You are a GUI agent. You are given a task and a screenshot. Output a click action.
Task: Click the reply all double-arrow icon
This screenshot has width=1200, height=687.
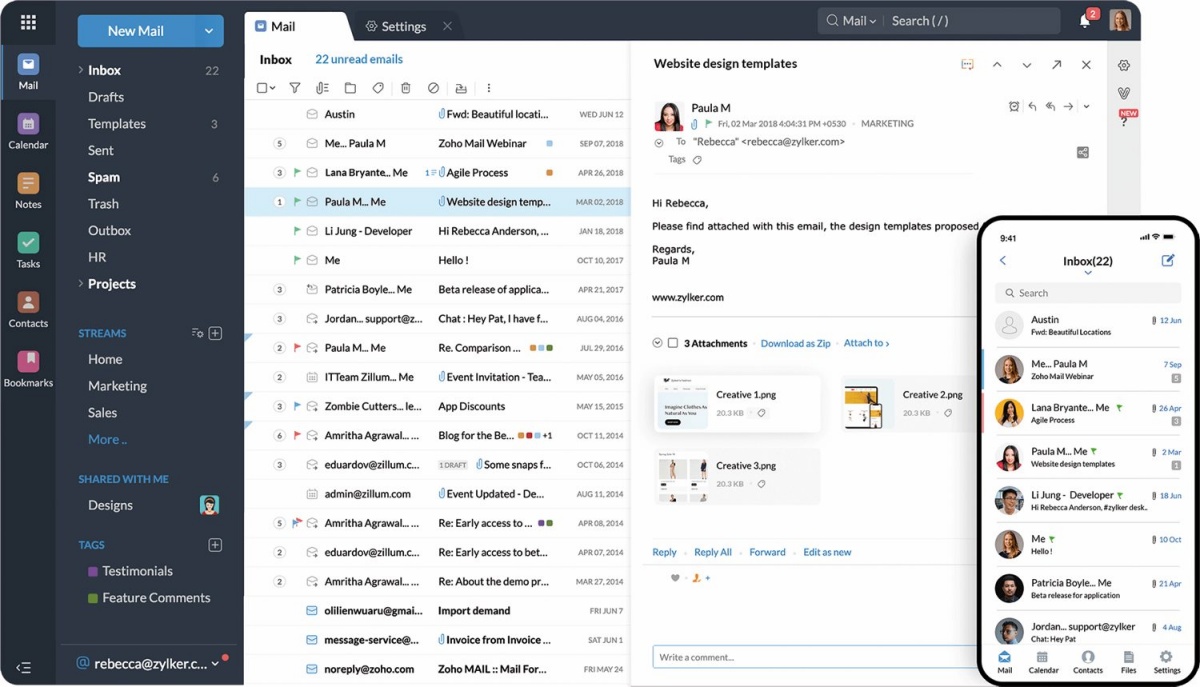pyautogui.click(x=1050, y=107)
